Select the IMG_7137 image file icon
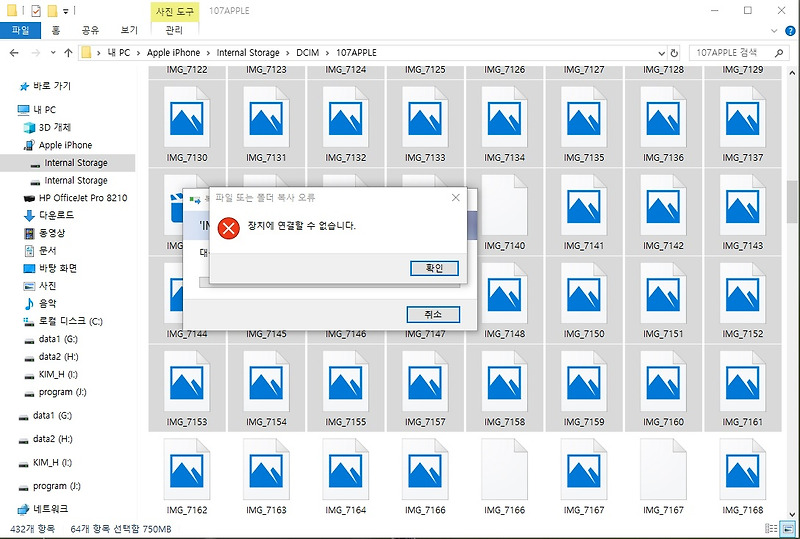This screenshot has width=800, height=539. click(742, 117)
